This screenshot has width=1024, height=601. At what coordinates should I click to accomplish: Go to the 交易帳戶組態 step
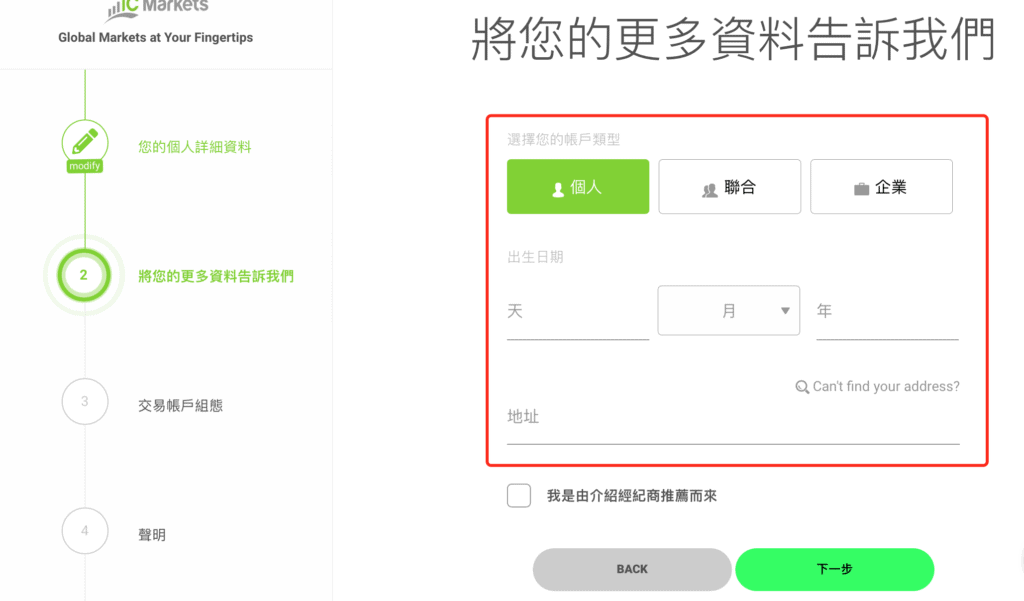(181, 406)
